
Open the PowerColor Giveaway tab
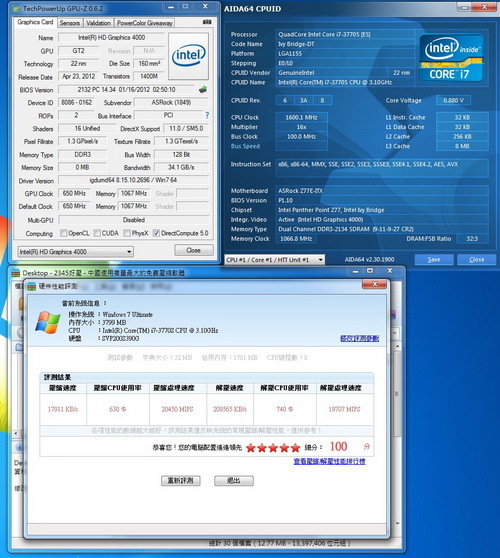coord(144,23)
